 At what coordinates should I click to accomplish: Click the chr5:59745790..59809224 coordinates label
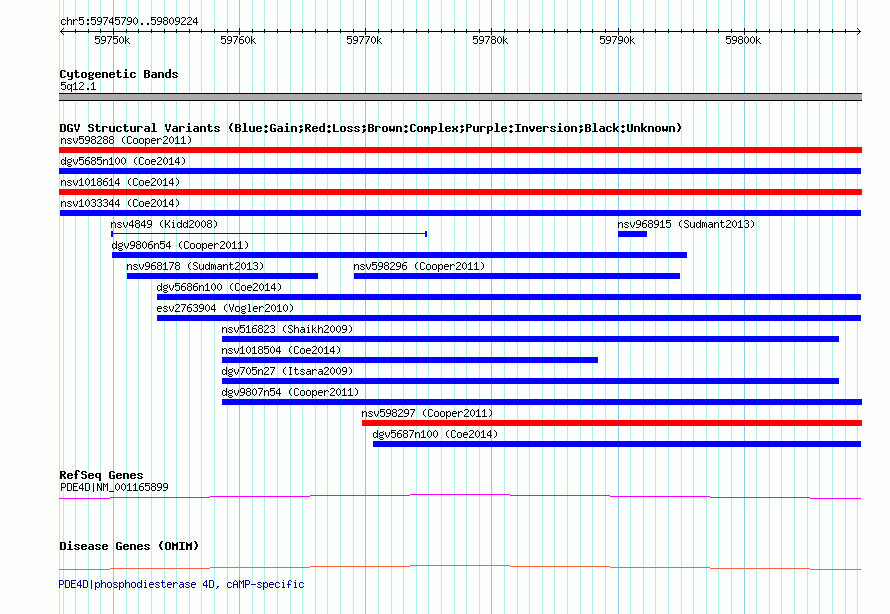point(129,21)
